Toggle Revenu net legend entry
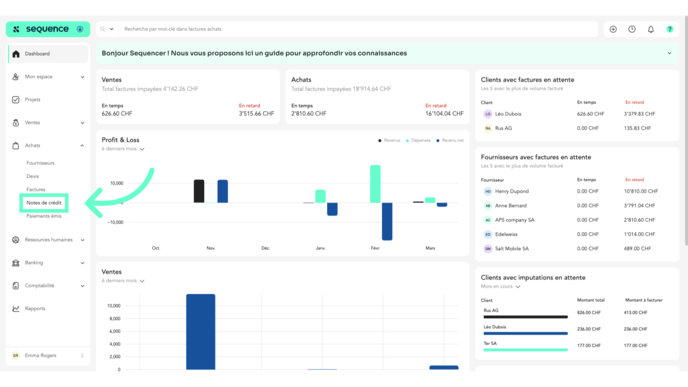 point(450,140)
